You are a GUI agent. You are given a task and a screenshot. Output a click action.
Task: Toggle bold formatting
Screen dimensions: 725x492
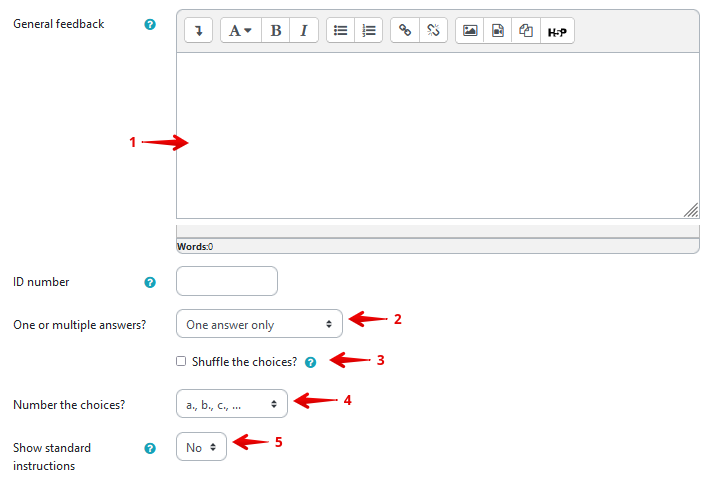pyautogui.click(x=276, y=31)
